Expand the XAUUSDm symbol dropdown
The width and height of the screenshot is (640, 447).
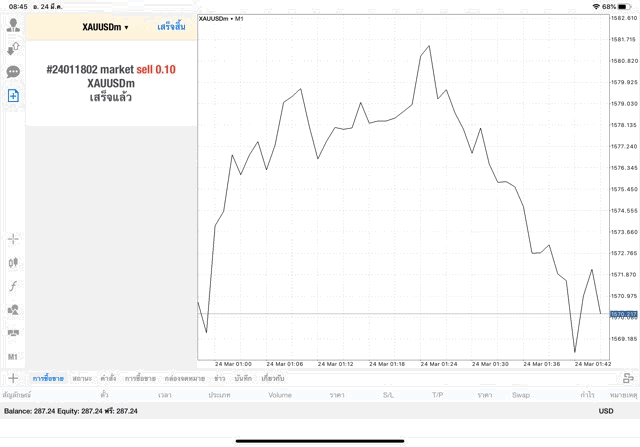point(105,26)
